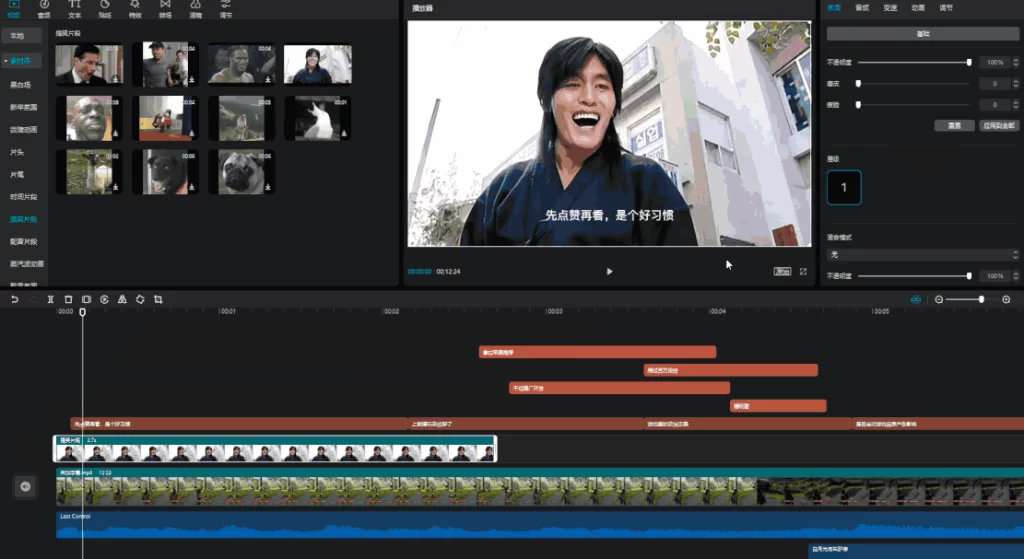Viewport: 1024px width, 559px height.
Task: Switch to the 动画 animation tab
Action: (x=918, y=8)
